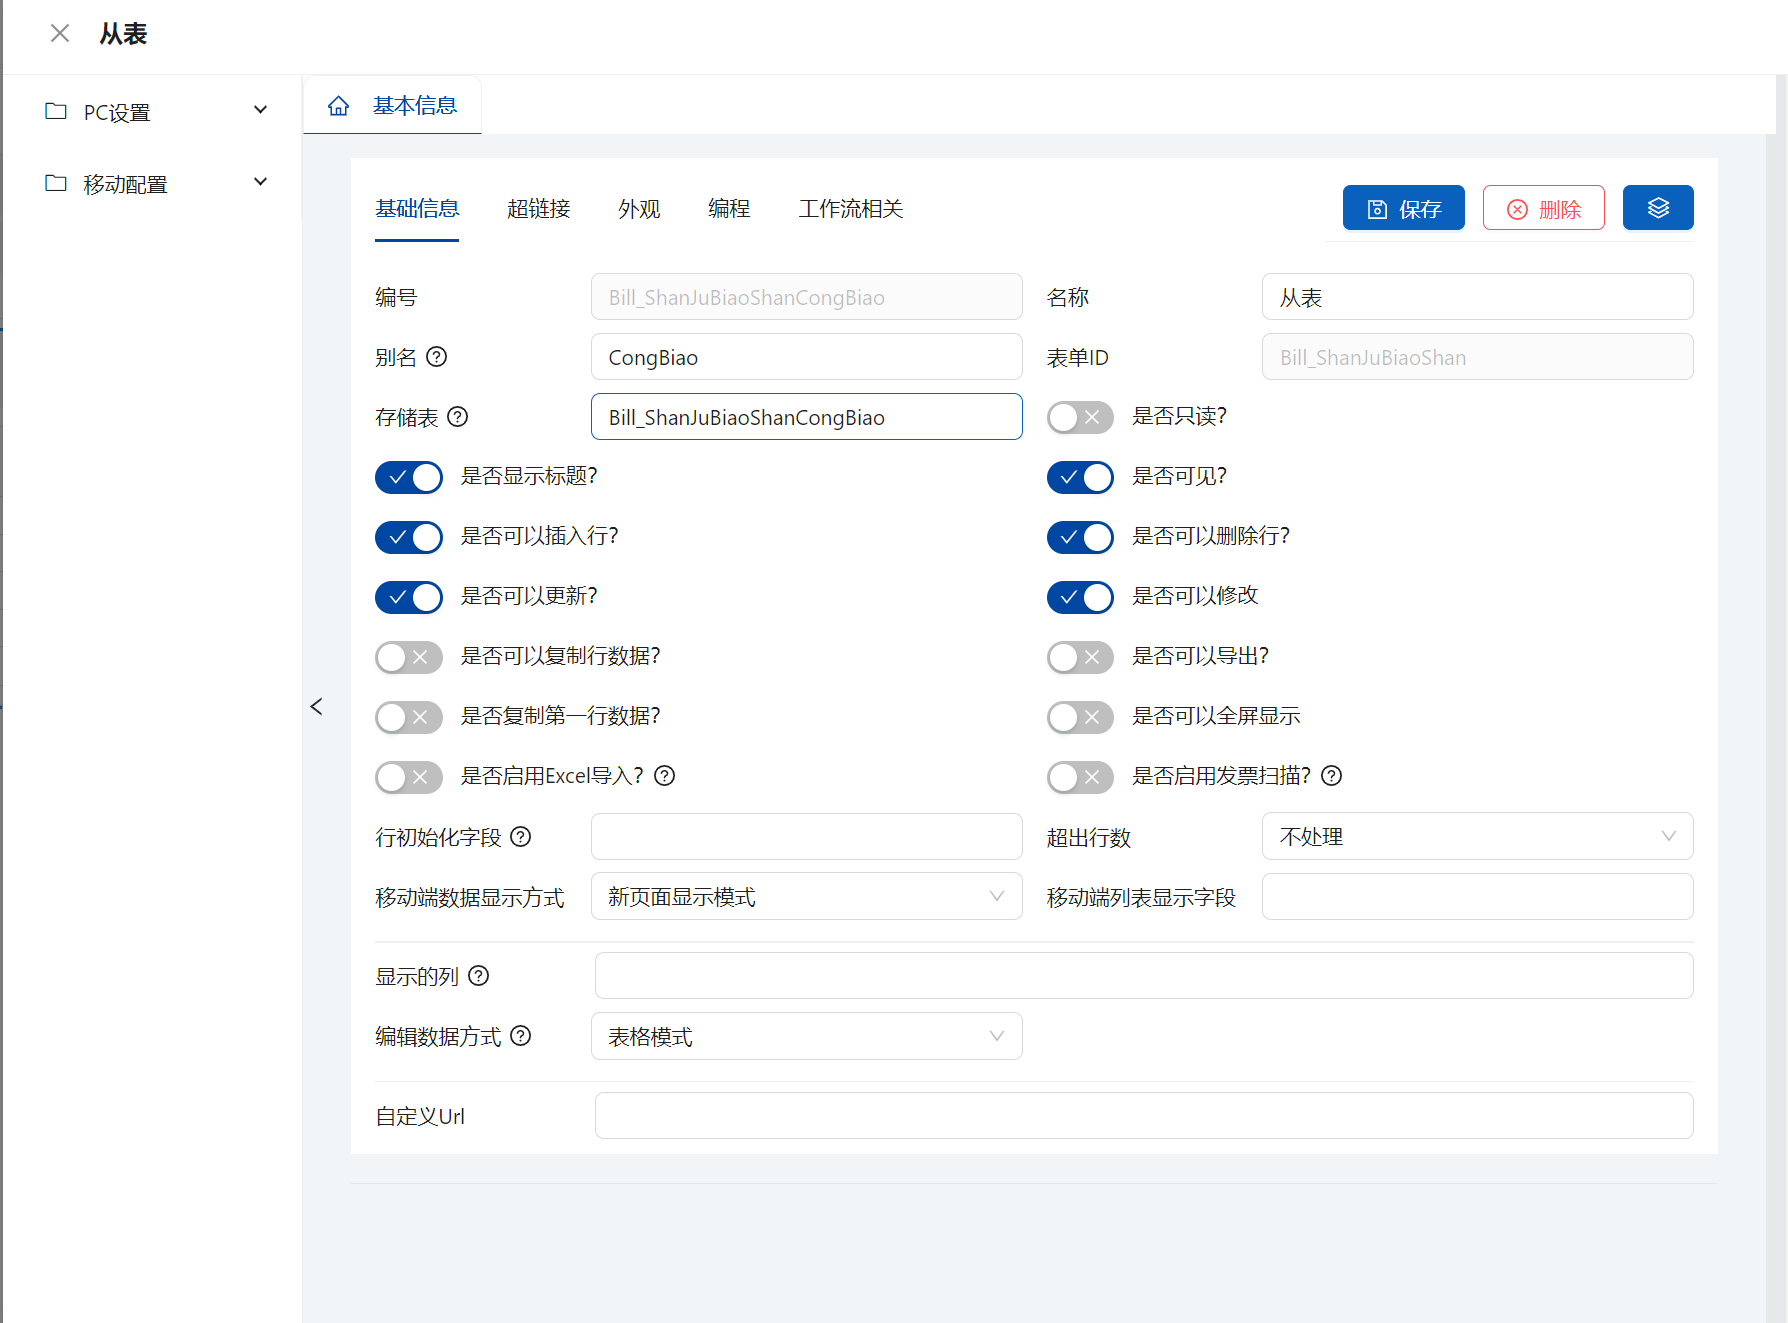Click the help icon next to 别名
The width and height of the screenshot is (1788, 1323).
[437, 357]
